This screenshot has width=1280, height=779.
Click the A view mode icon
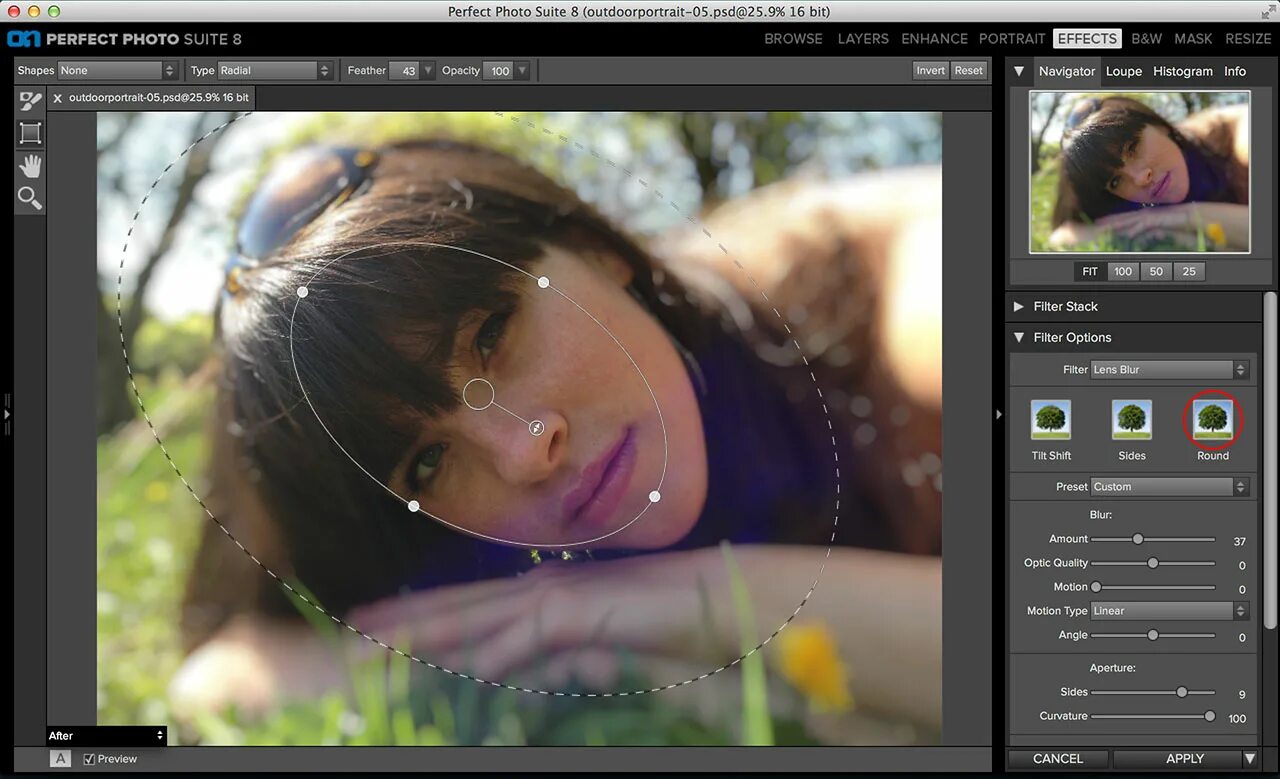click(x=61, y=759)
